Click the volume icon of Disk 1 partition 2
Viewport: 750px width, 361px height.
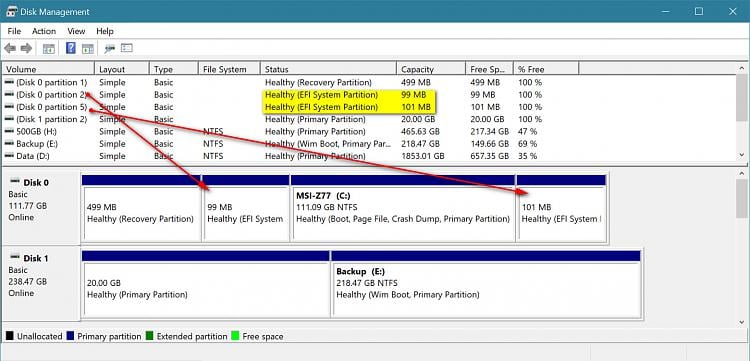pyautogui.click(x=10, y=119)
